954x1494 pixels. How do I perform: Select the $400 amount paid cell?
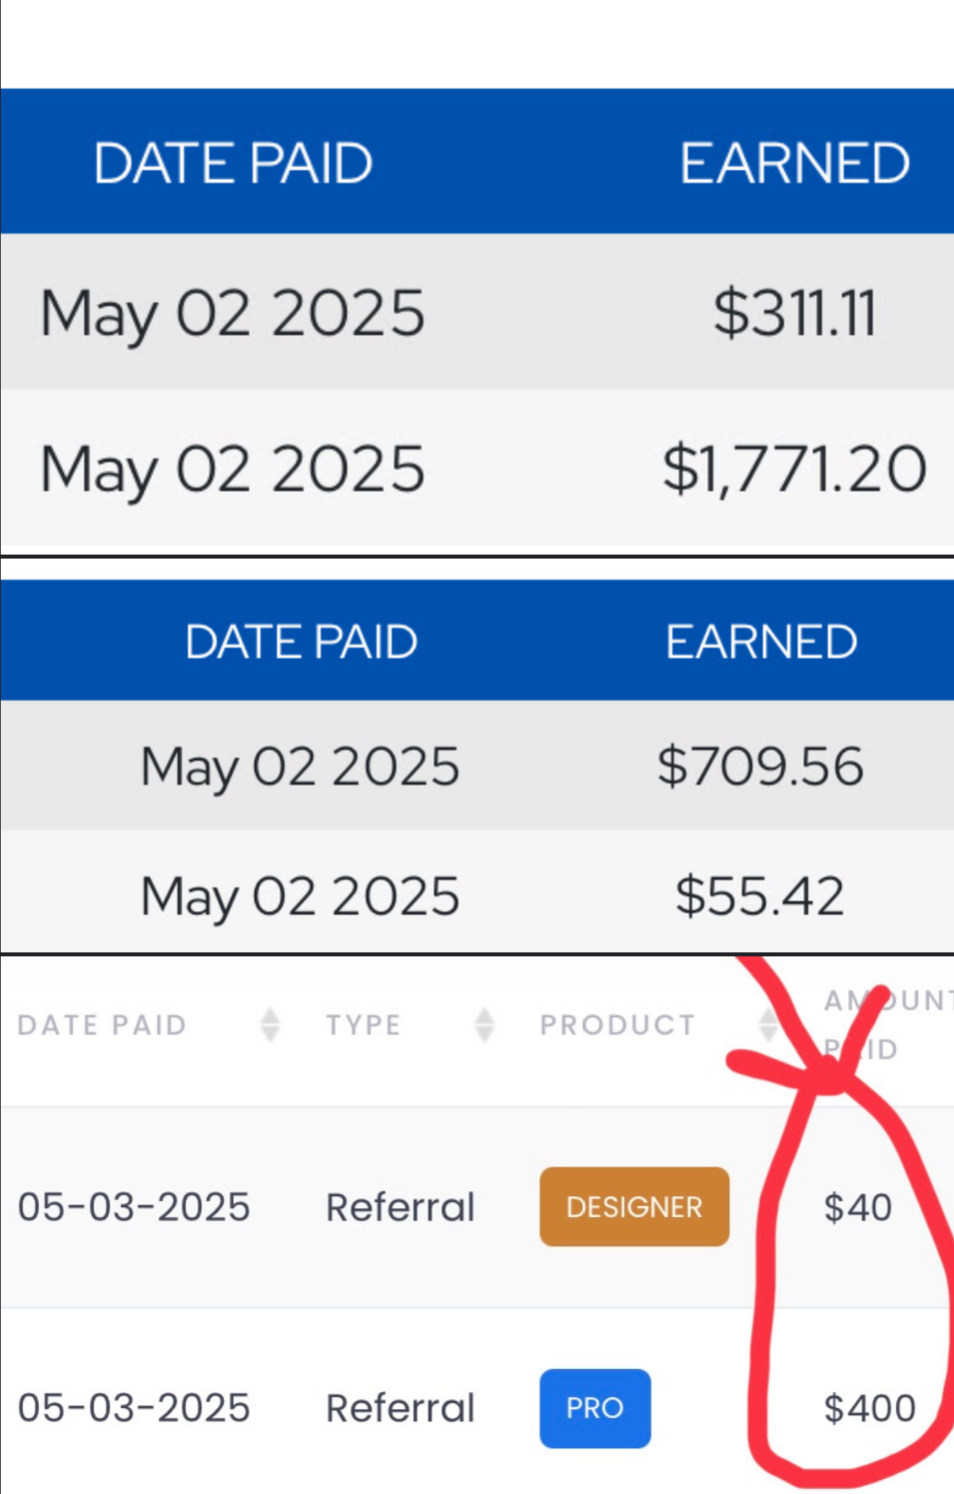point(869,1409)
